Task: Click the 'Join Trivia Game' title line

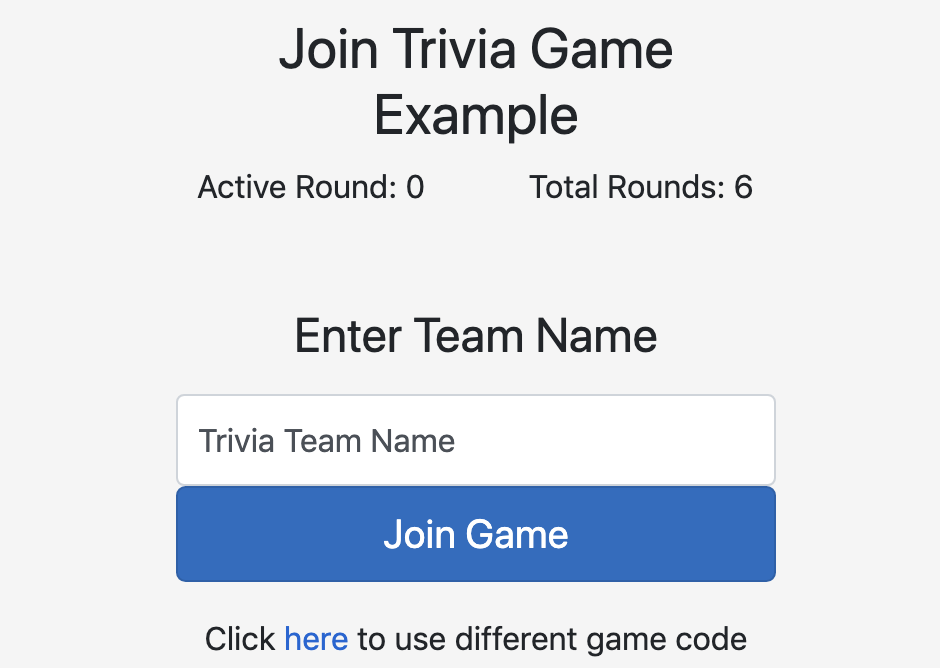Action: 475,49
